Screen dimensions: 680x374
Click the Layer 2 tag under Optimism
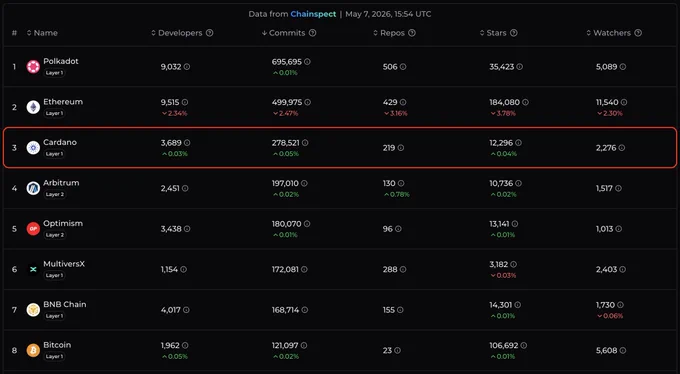click(55, 235)
